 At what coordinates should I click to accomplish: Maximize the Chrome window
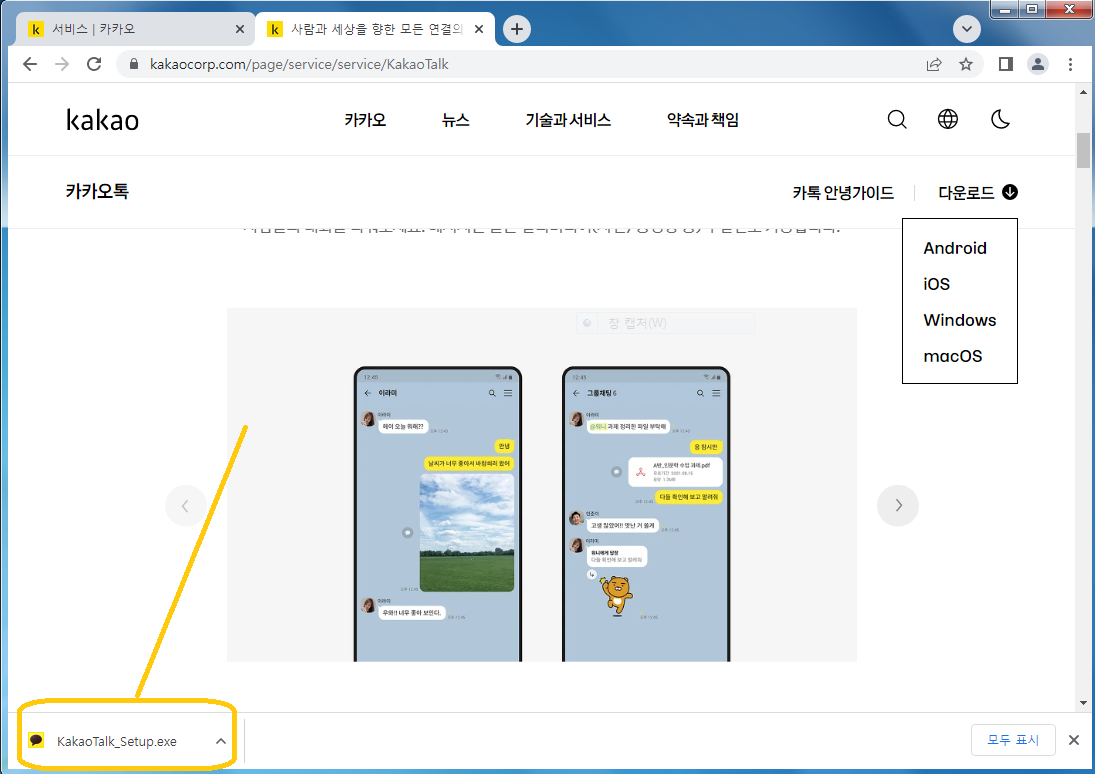pos(1031,9)
